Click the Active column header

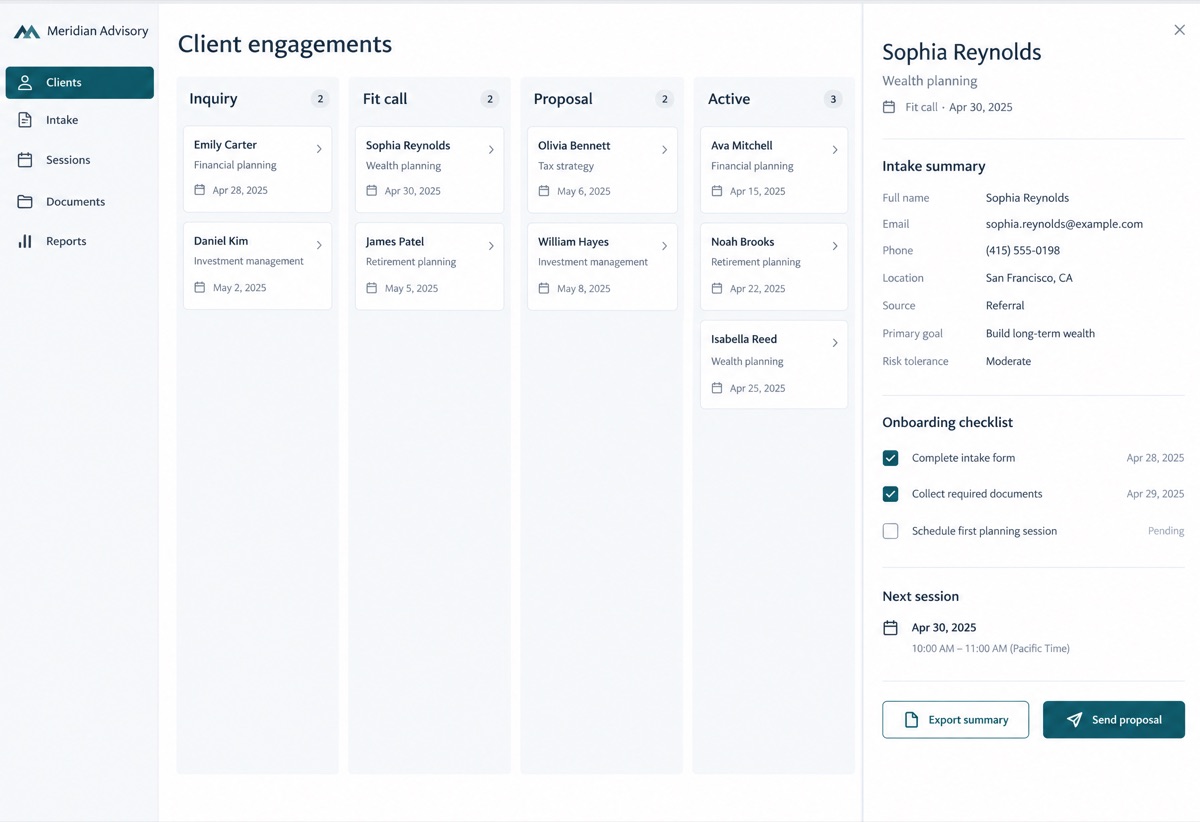pyautogui.click(x=729, y=99)
